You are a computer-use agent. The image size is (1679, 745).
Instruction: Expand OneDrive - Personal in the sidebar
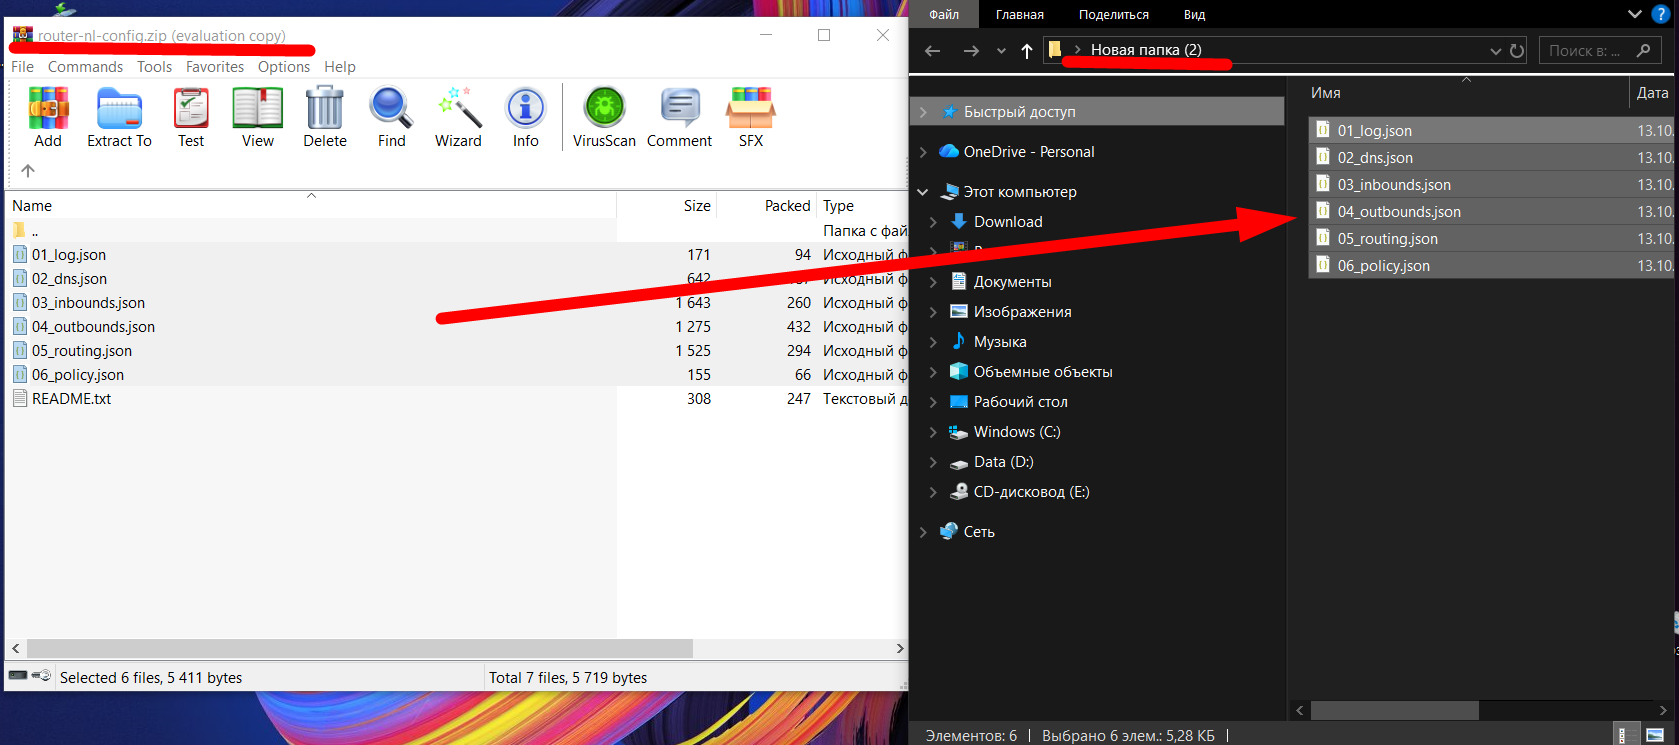[x=923, y=152]
